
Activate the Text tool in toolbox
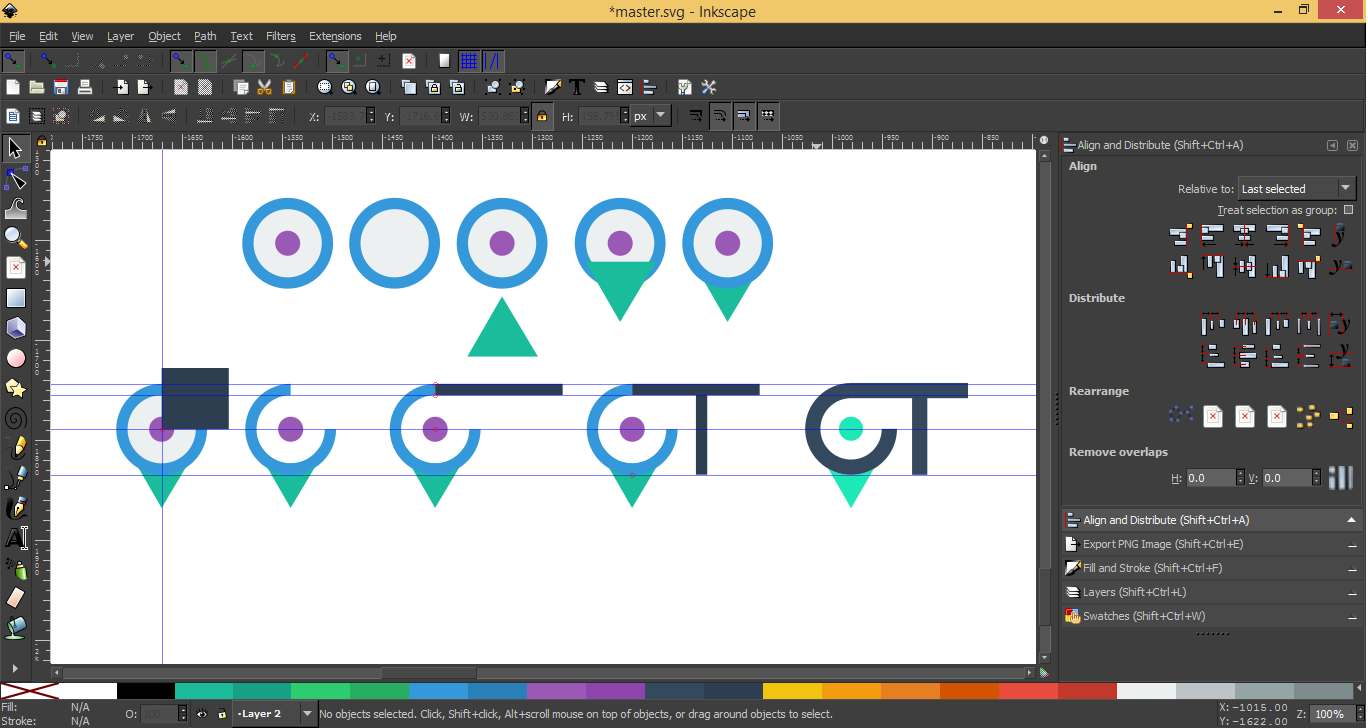pos(16,537)
